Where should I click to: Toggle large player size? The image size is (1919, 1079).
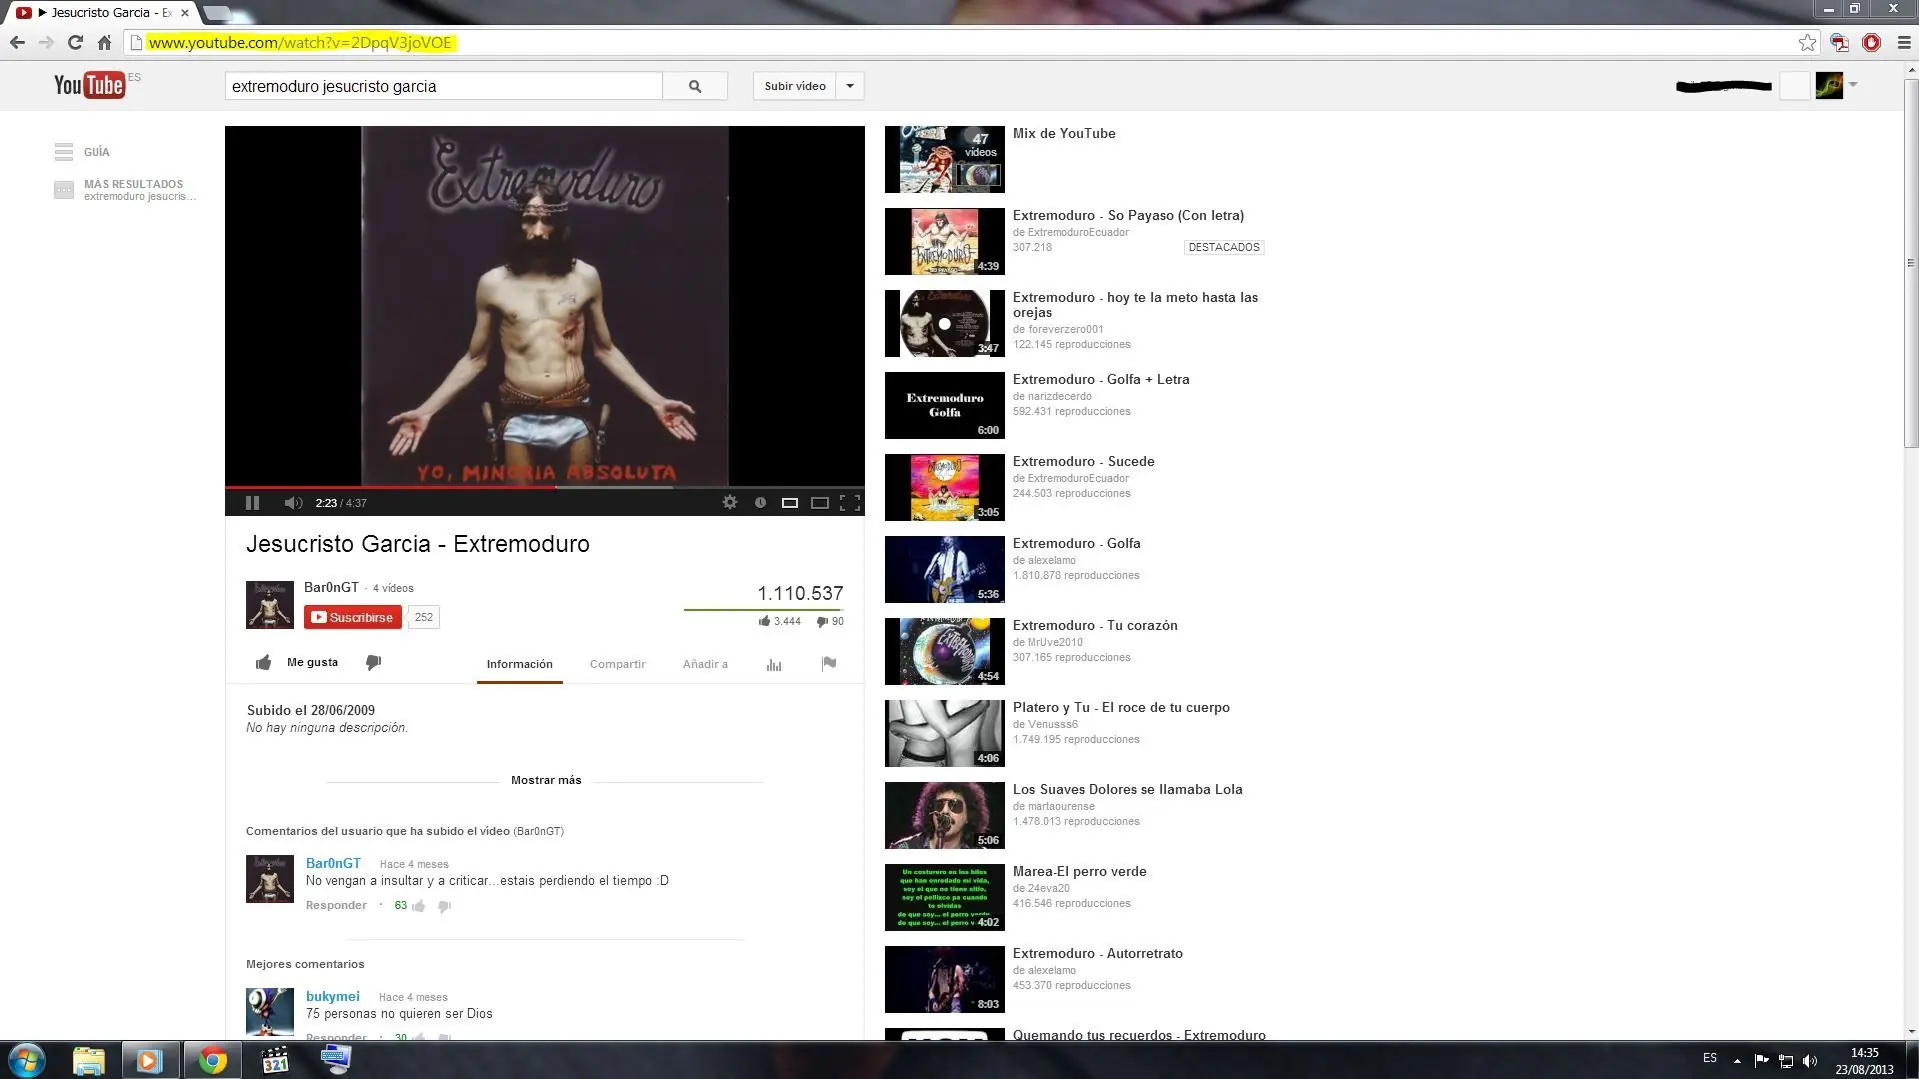pos(820,503)
